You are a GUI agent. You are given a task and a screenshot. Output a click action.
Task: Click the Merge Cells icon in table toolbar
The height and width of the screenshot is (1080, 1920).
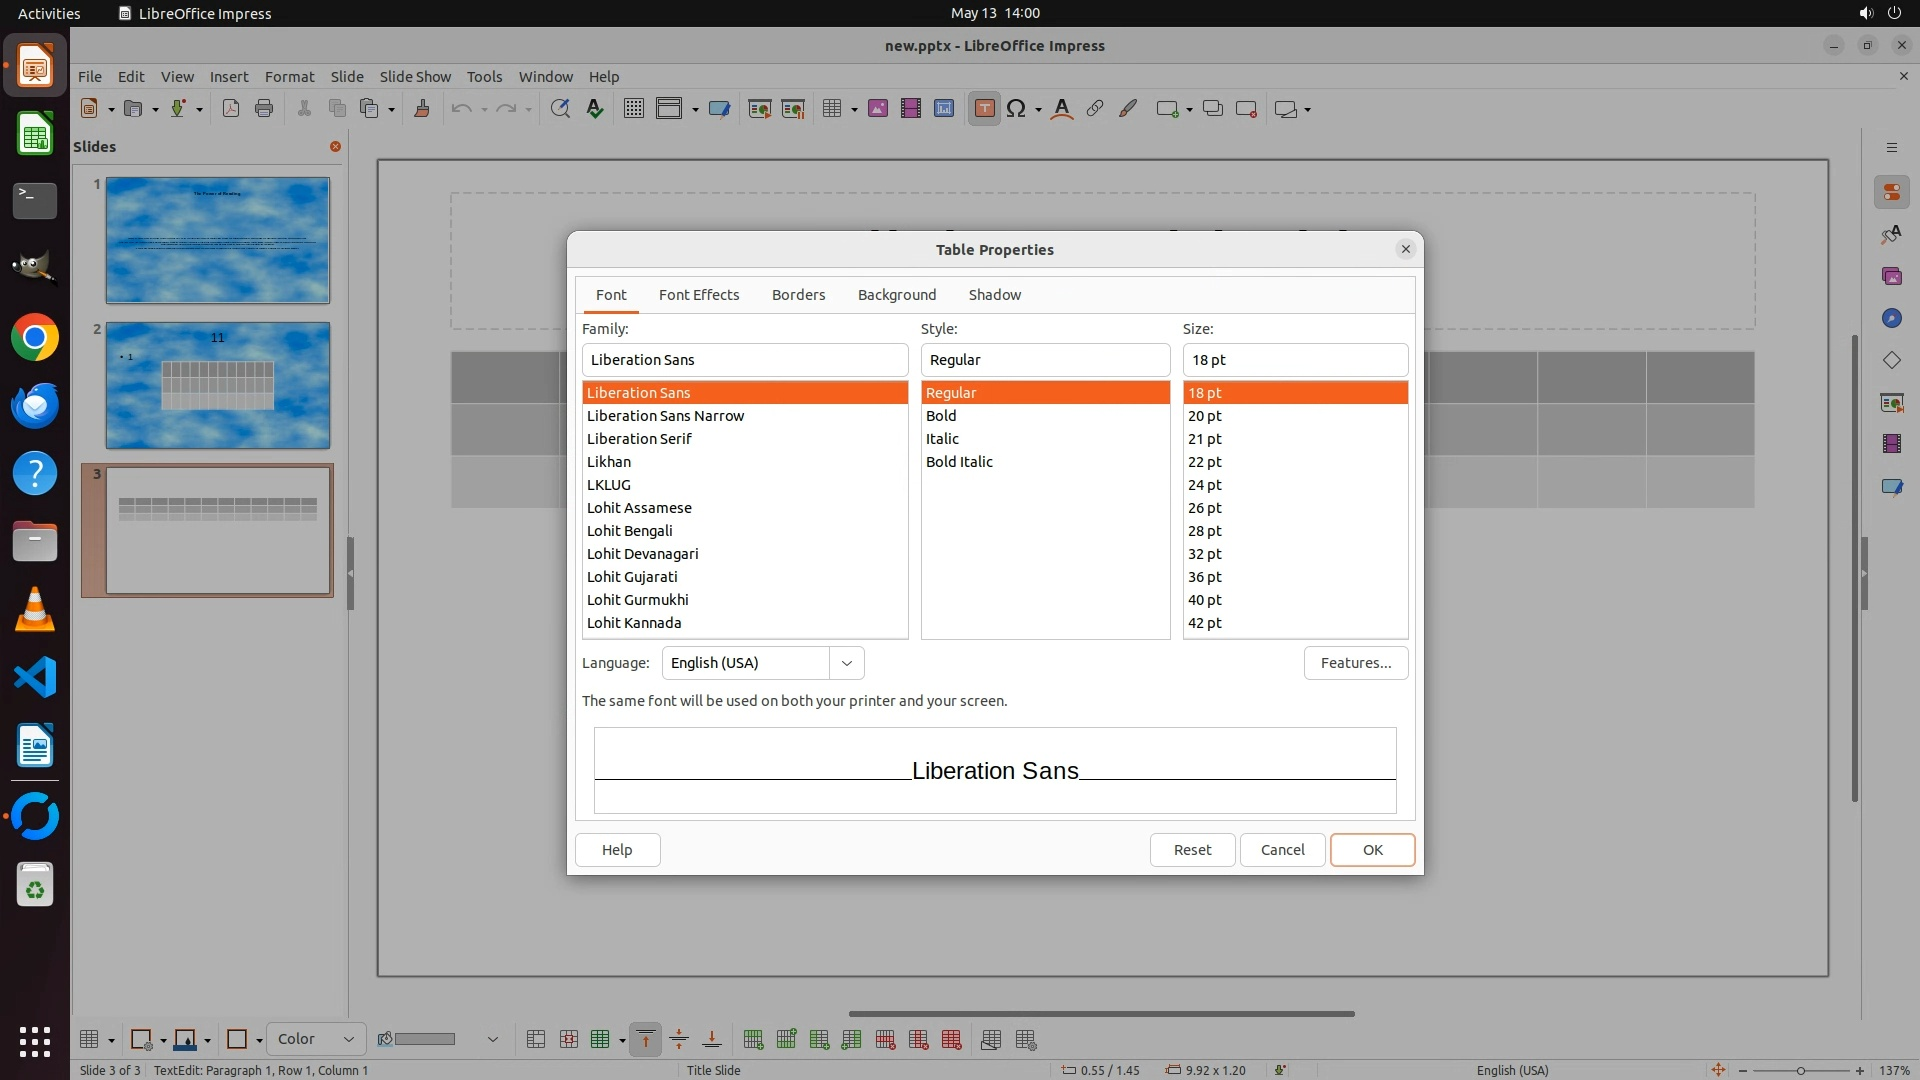click(536, 1040)
